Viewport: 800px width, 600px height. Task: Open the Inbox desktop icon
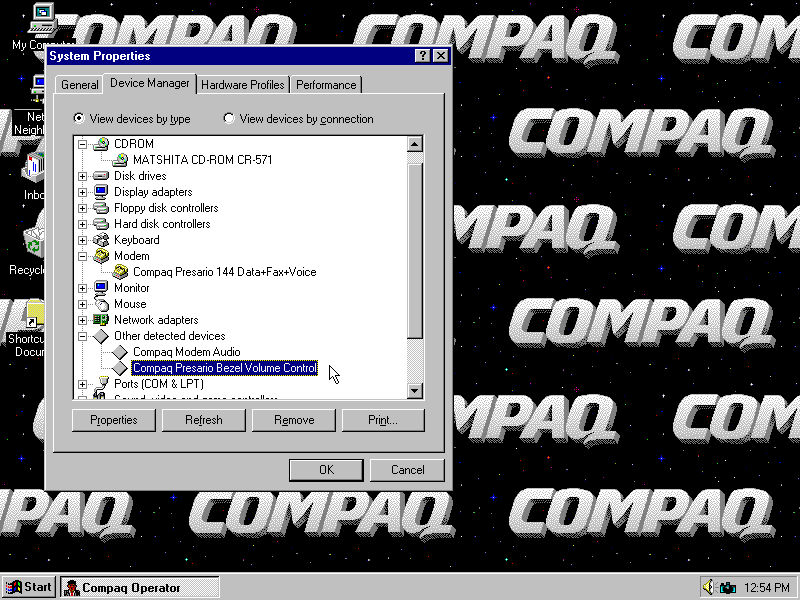pos(34,167)
